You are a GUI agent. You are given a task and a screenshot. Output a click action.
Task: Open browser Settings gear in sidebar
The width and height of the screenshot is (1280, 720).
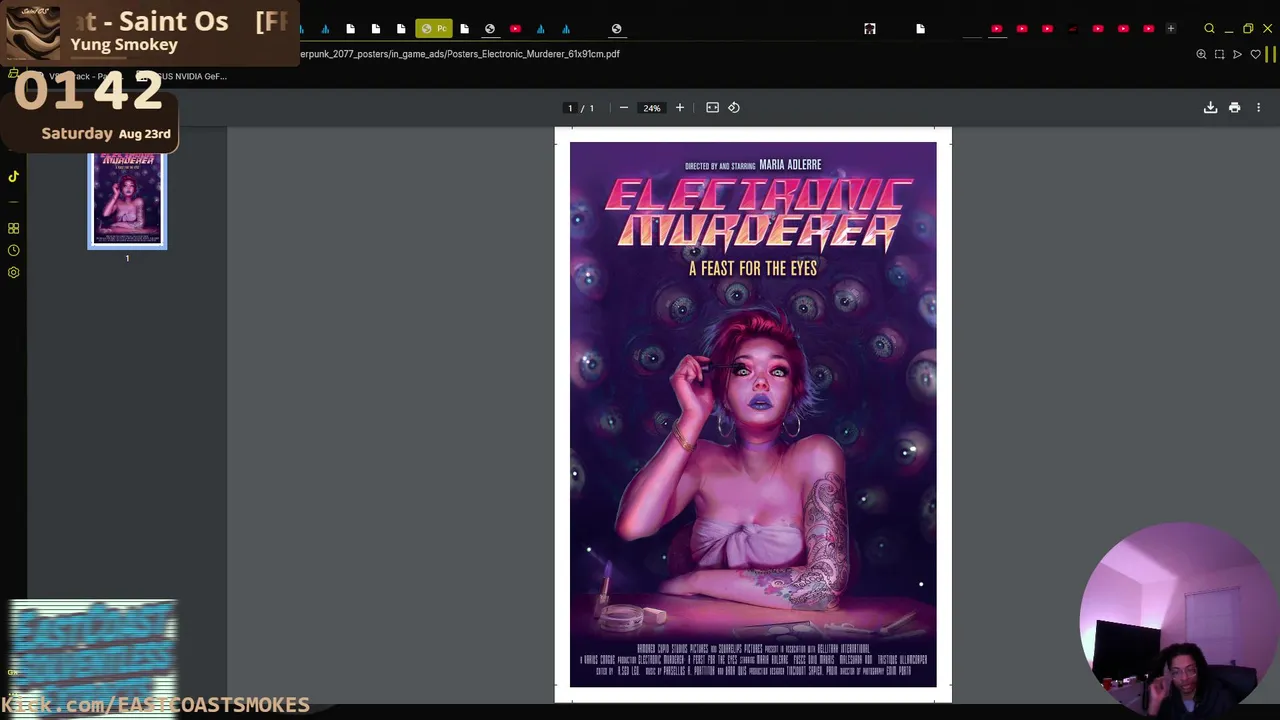coord(13,272)
